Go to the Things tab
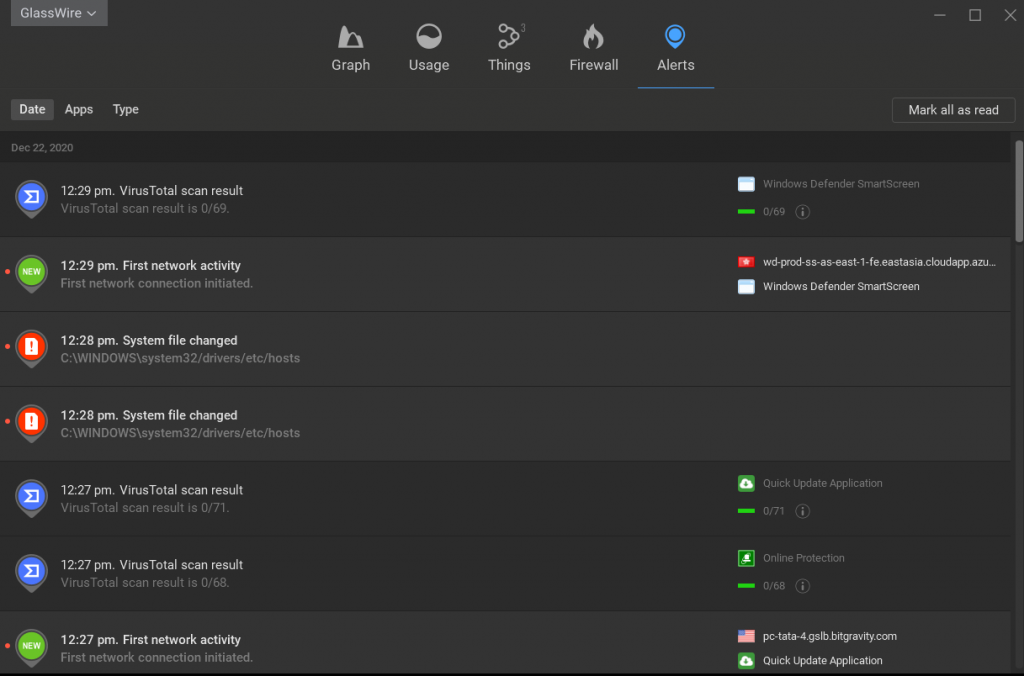 click(509, 48)
